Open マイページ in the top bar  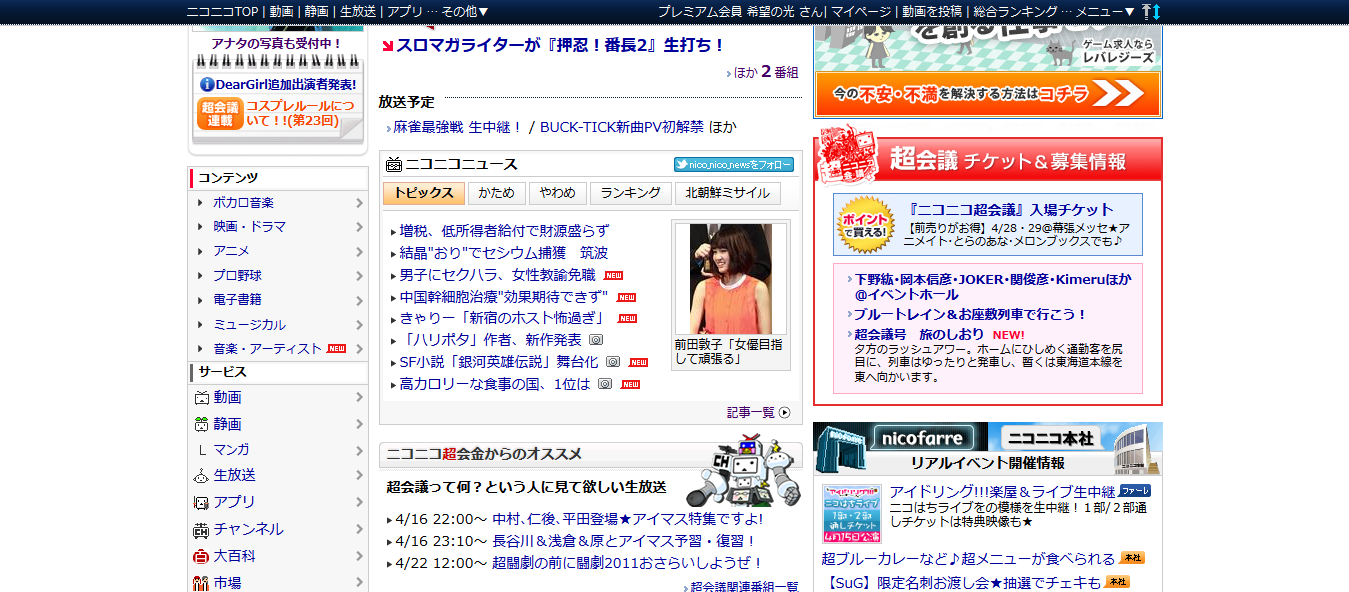(x=861, y=11)
